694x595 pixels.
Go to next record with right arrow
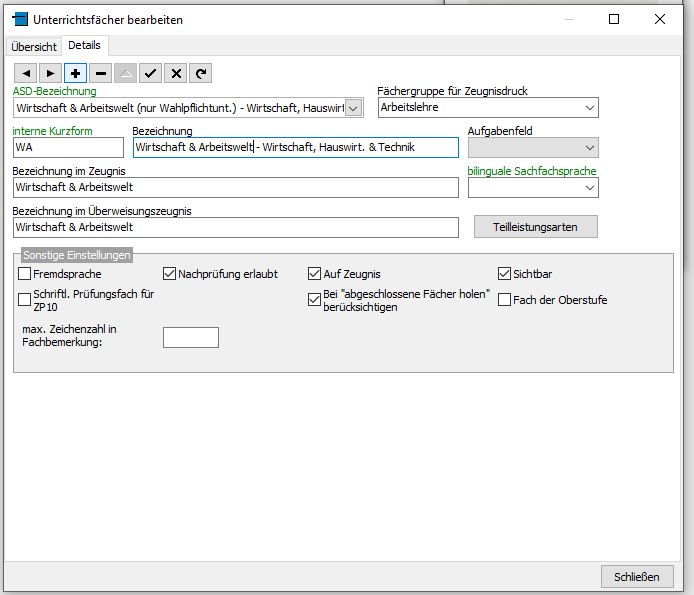[x=50, y=73]
